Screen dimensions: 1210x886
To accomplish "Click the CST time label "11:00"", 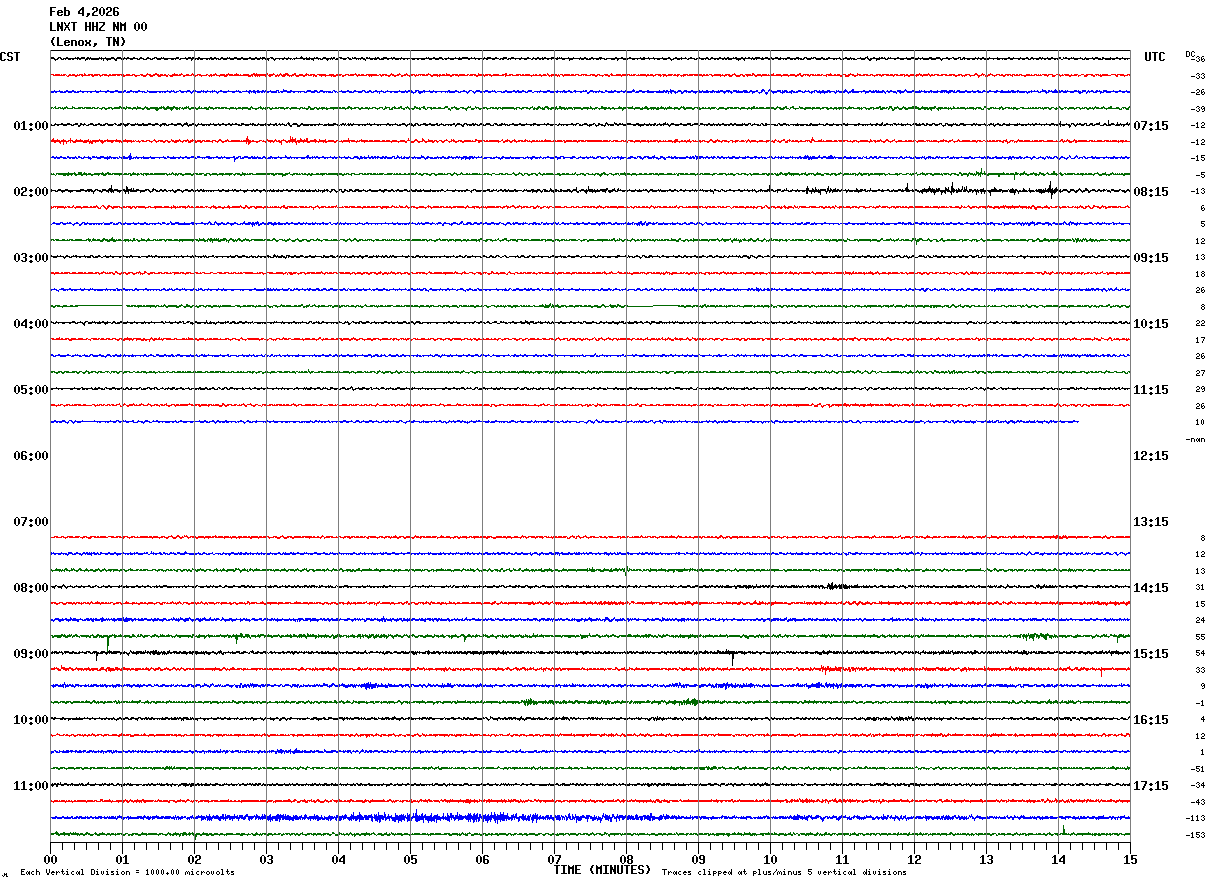I will click(x=31, y=786).
